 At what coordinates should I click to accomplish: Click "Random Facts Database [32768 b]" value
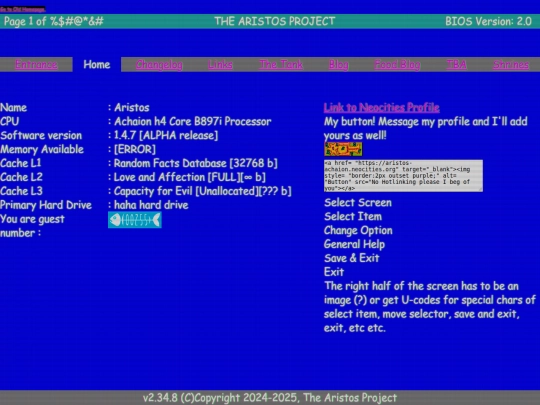(195, 163)
